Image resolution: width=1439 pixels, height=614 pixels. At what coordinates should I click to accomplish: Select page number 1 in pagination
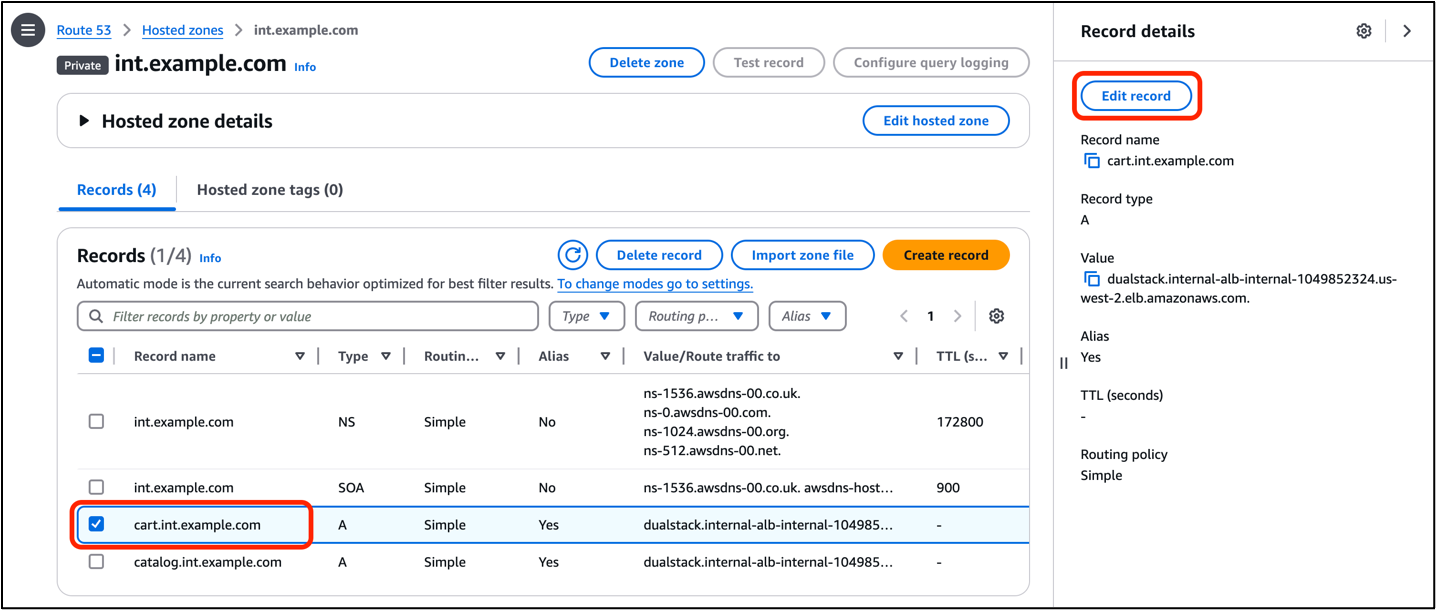pyautogui.click(x=930, y=316)
